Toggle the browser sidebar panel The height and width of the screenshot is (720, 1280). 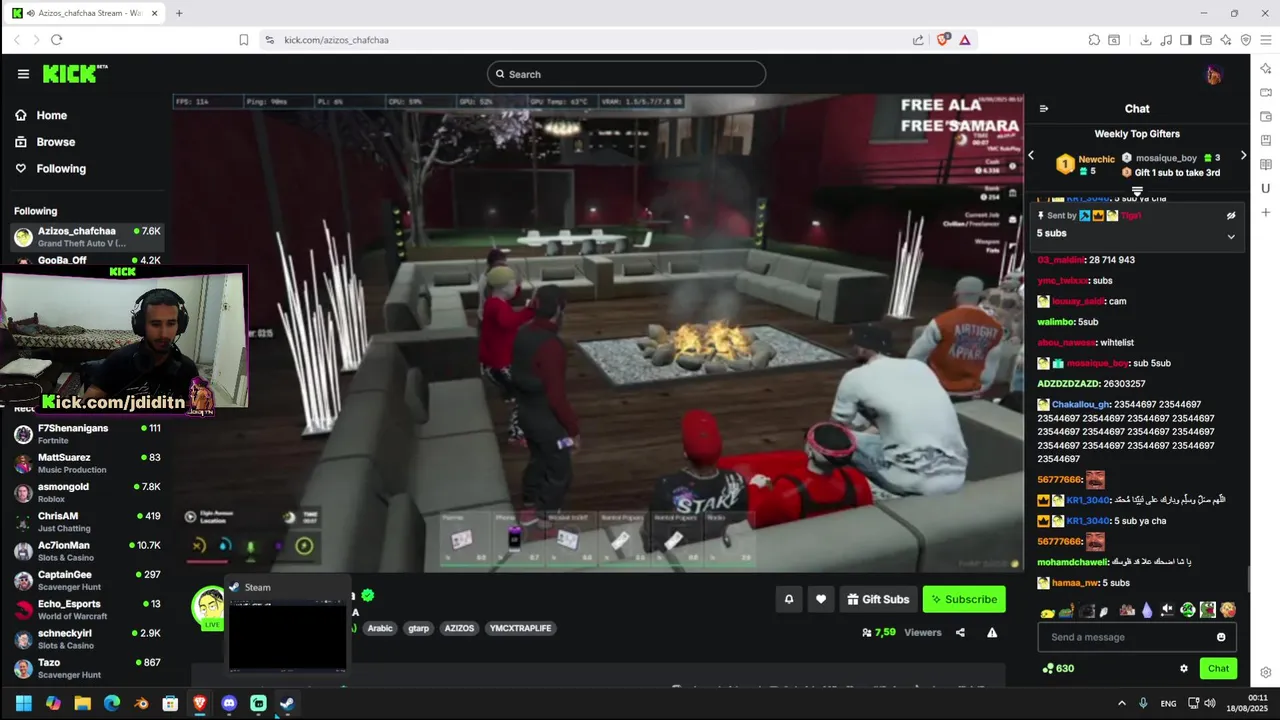click(x=1185, y=40)
